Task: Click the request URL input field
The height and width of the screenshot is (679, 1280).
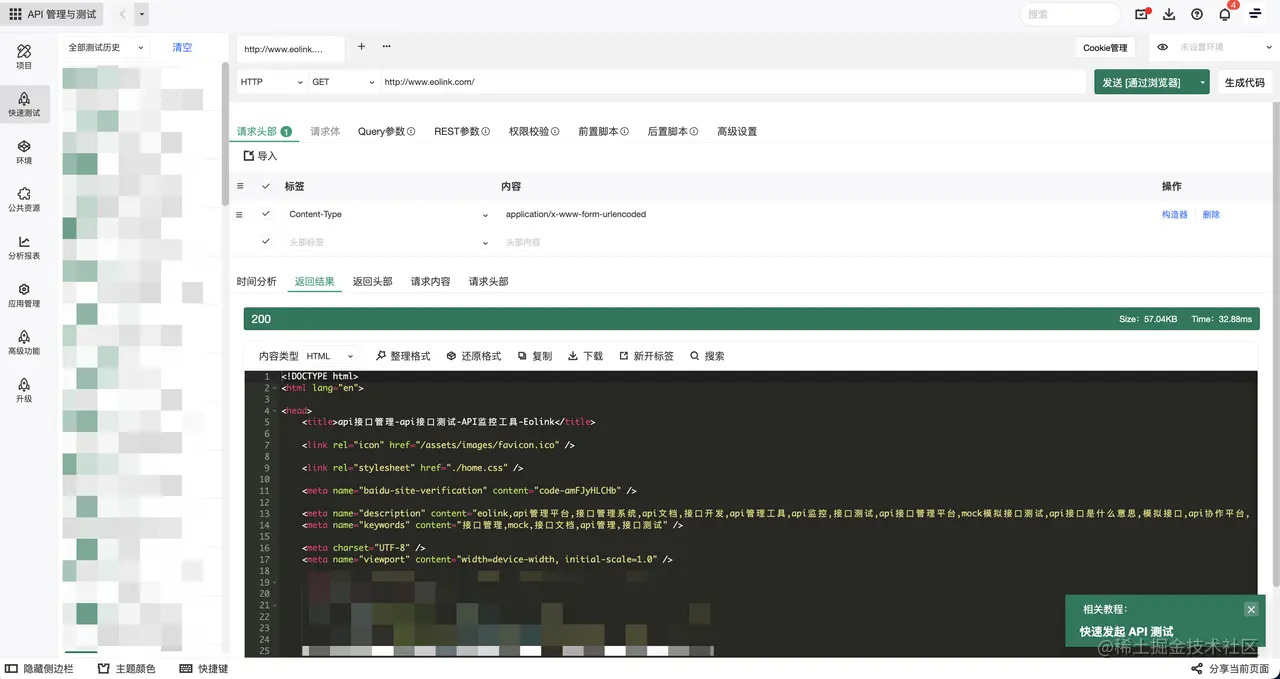Action: tap(733, 82)
